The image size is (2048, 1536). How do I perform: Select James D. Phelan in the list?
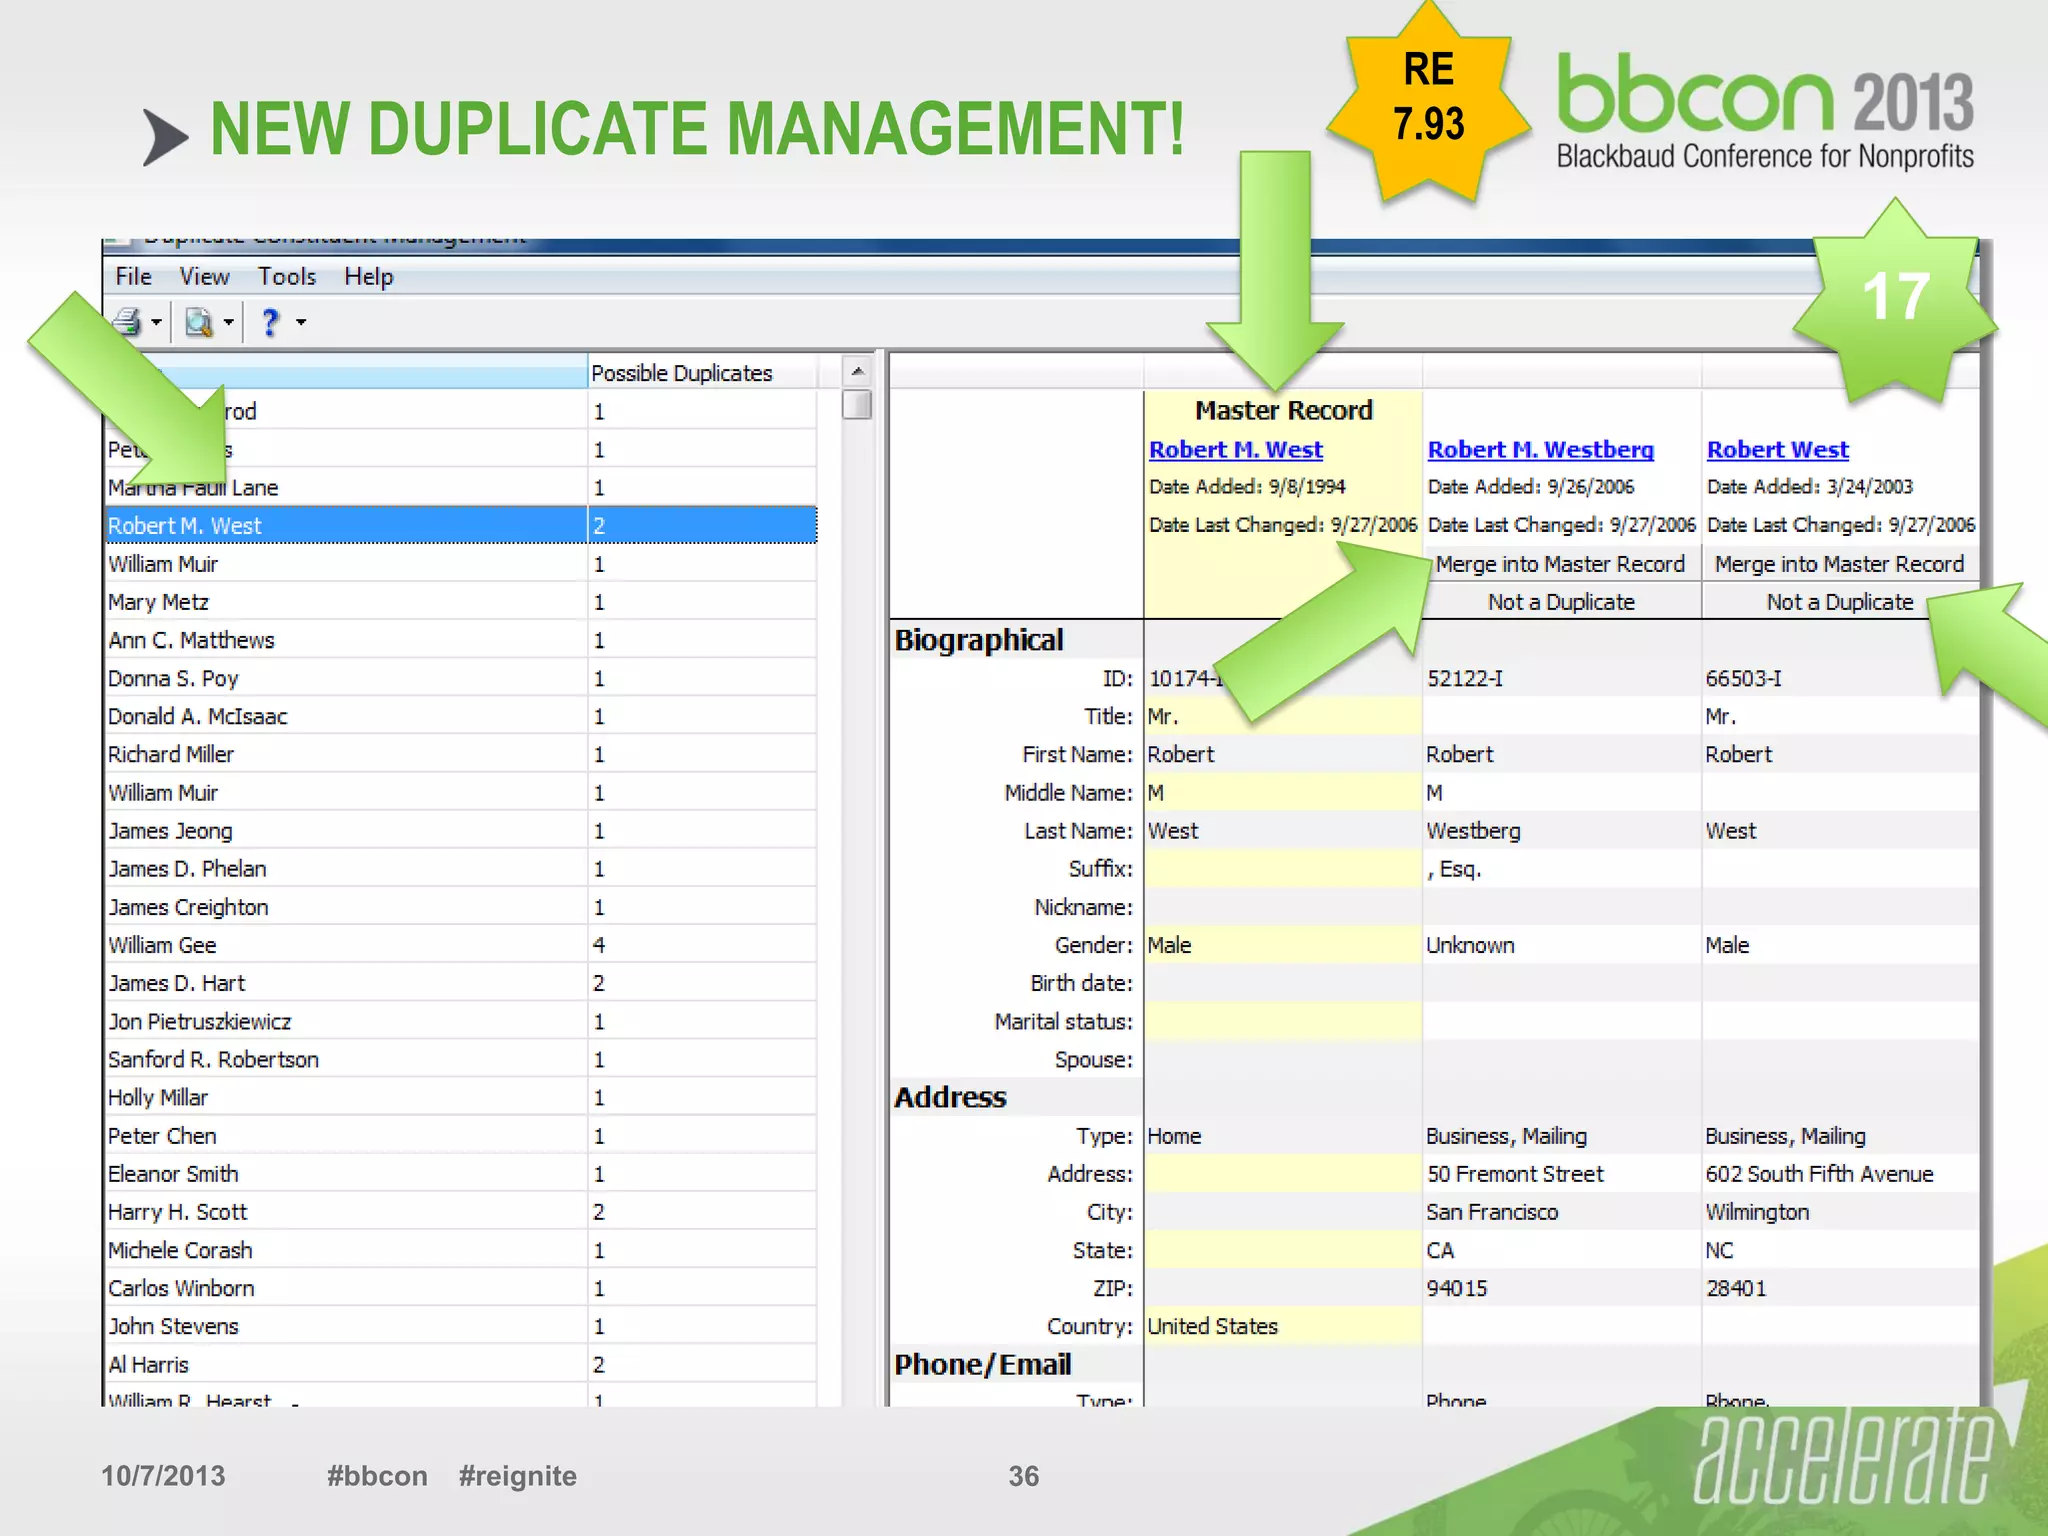click(462, 869)
